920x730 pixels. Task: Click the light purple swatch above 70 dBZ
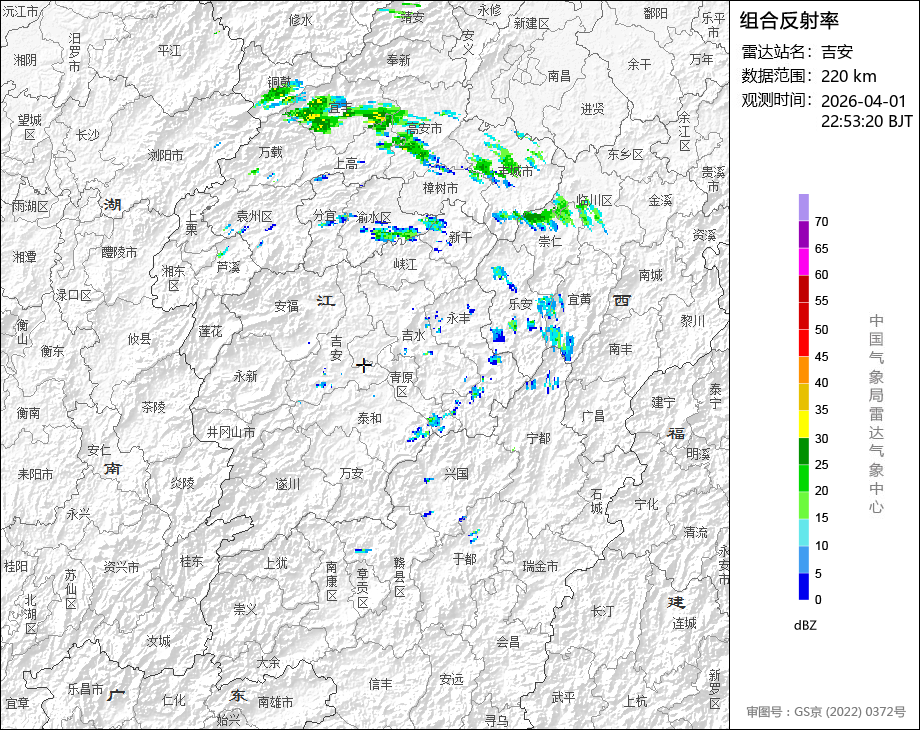tap(804, 207)
